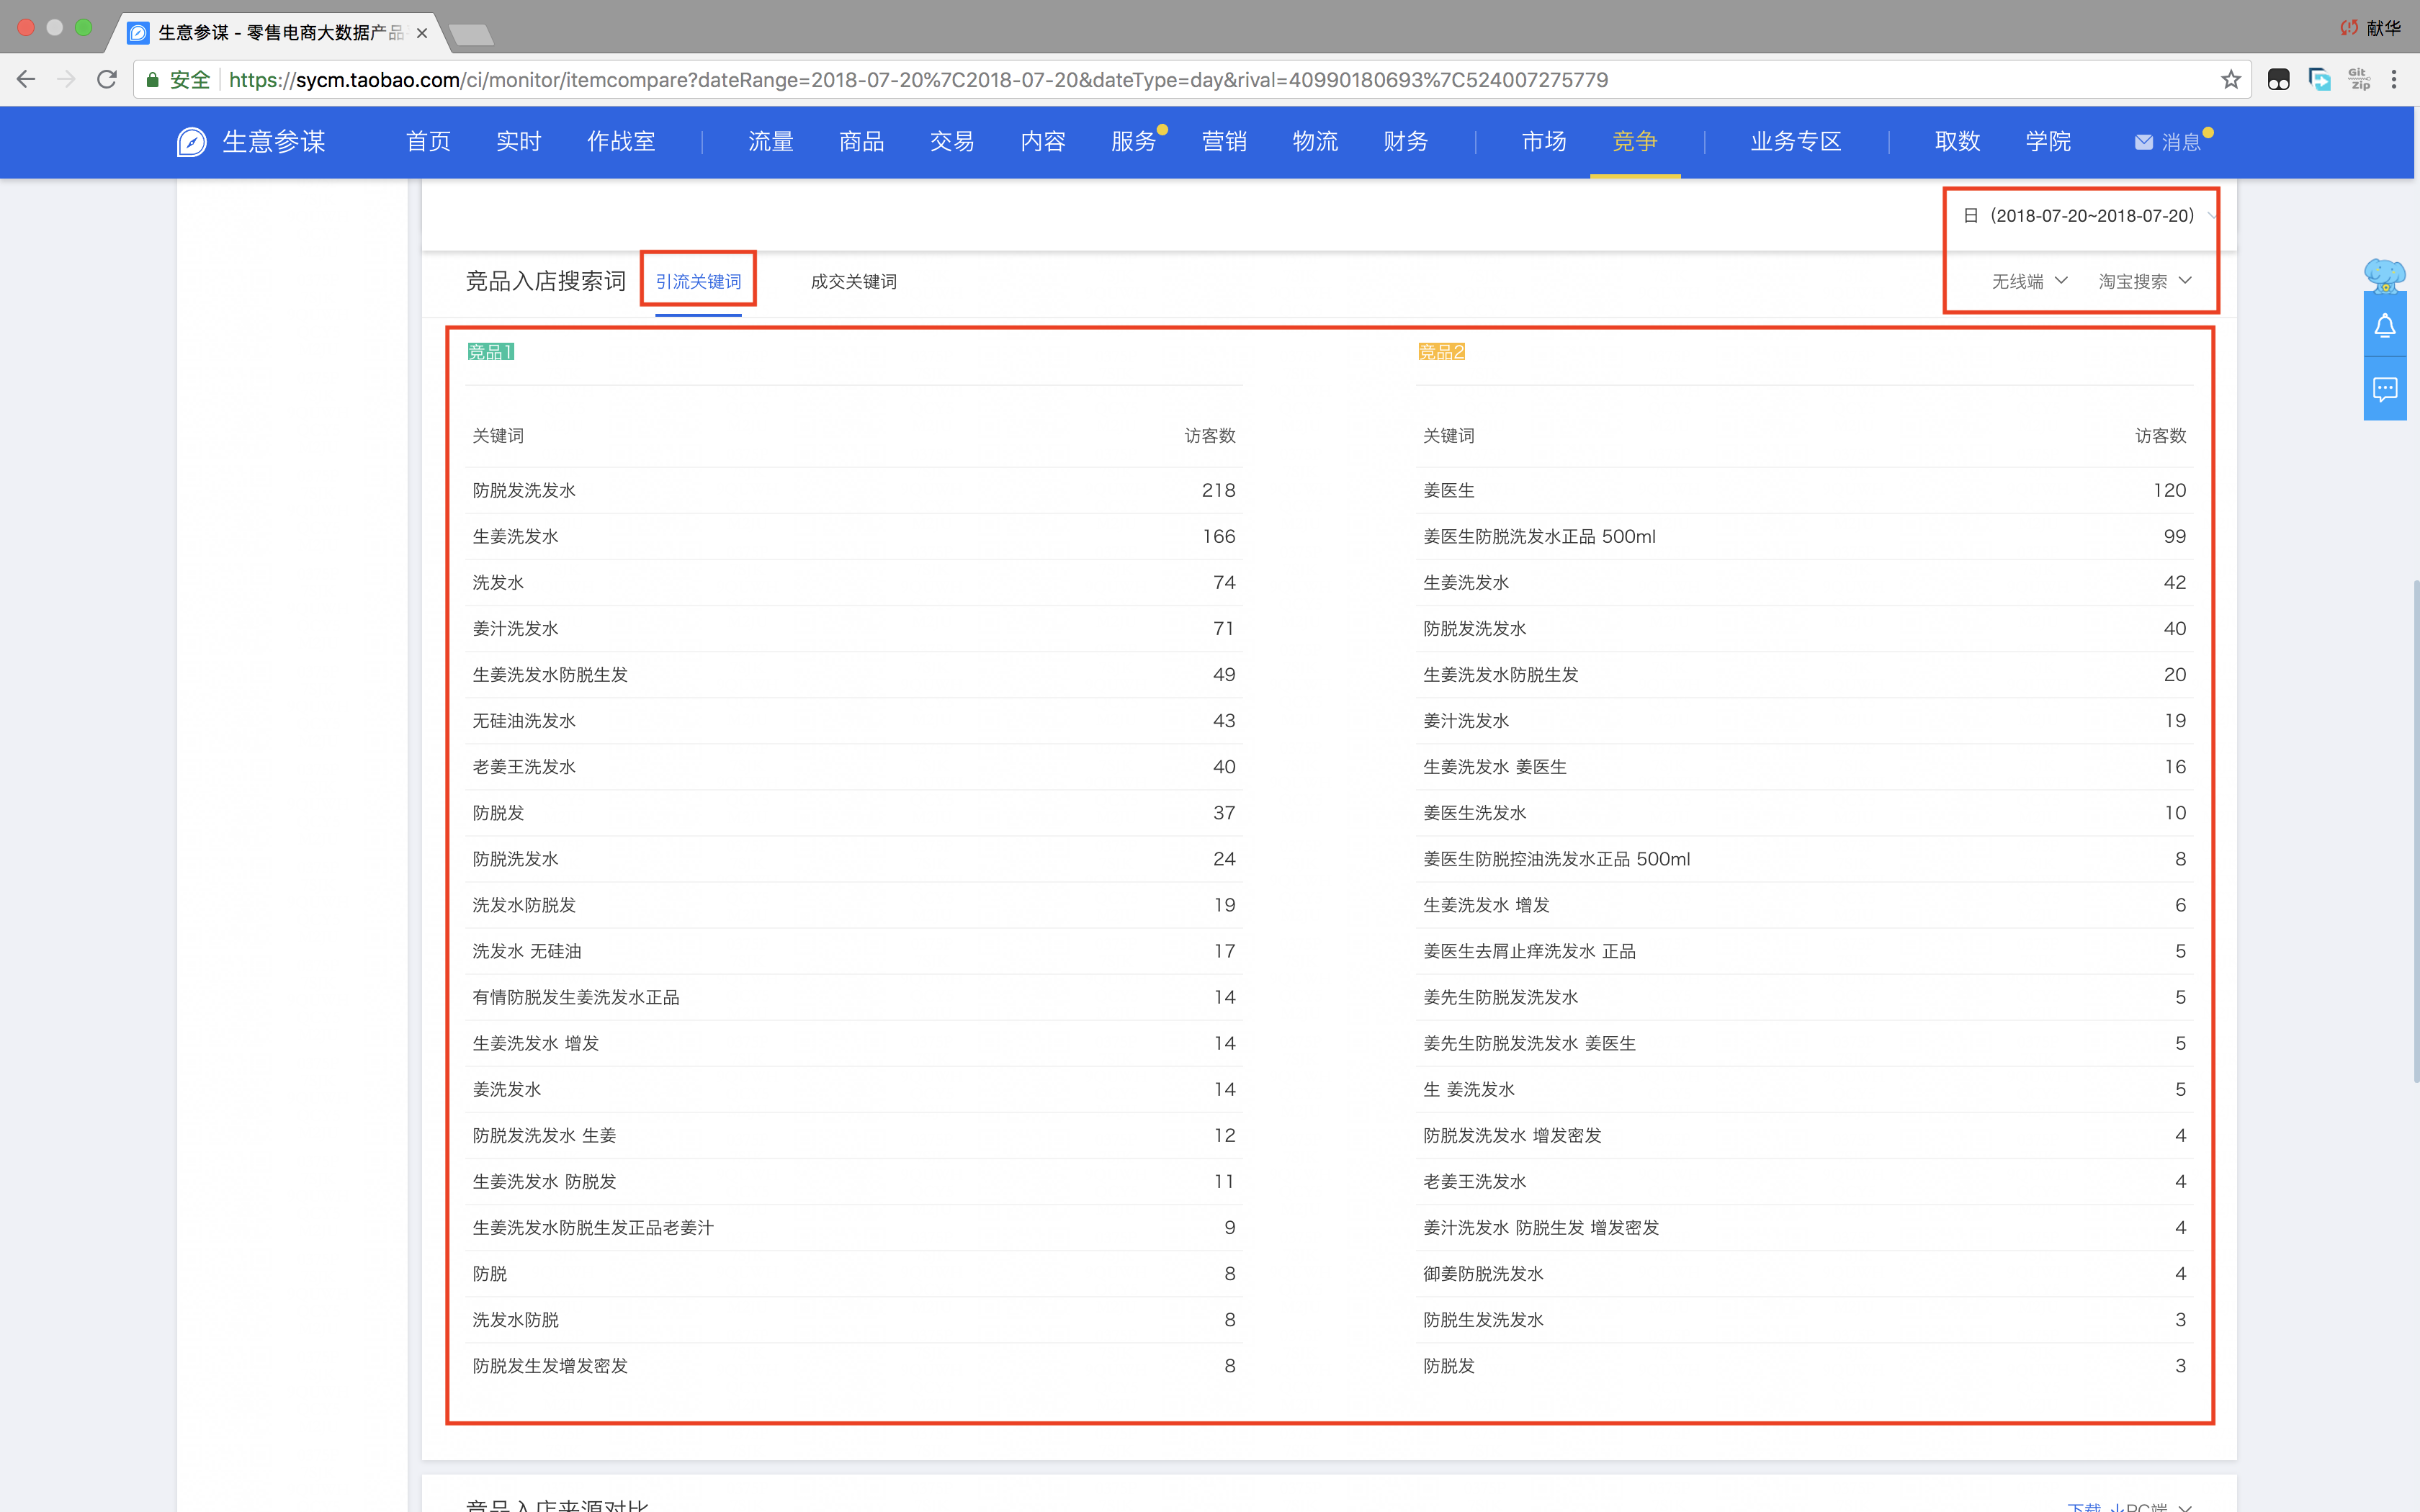This screenshot has height=1512, width=2420.
Task: Open the notification bell sidebar icon
Action: [2384, 326]
